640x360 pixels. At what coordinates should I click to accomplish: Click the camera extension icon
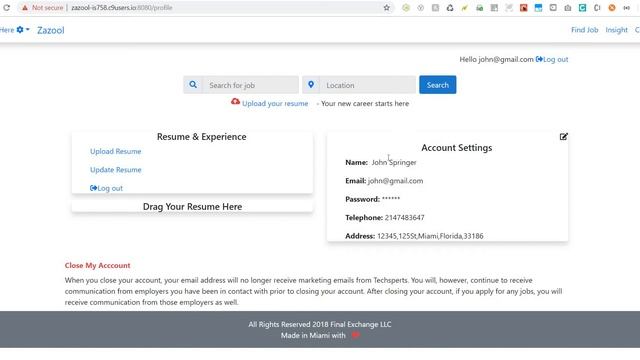pyautogui.click(x=568, y=8)
